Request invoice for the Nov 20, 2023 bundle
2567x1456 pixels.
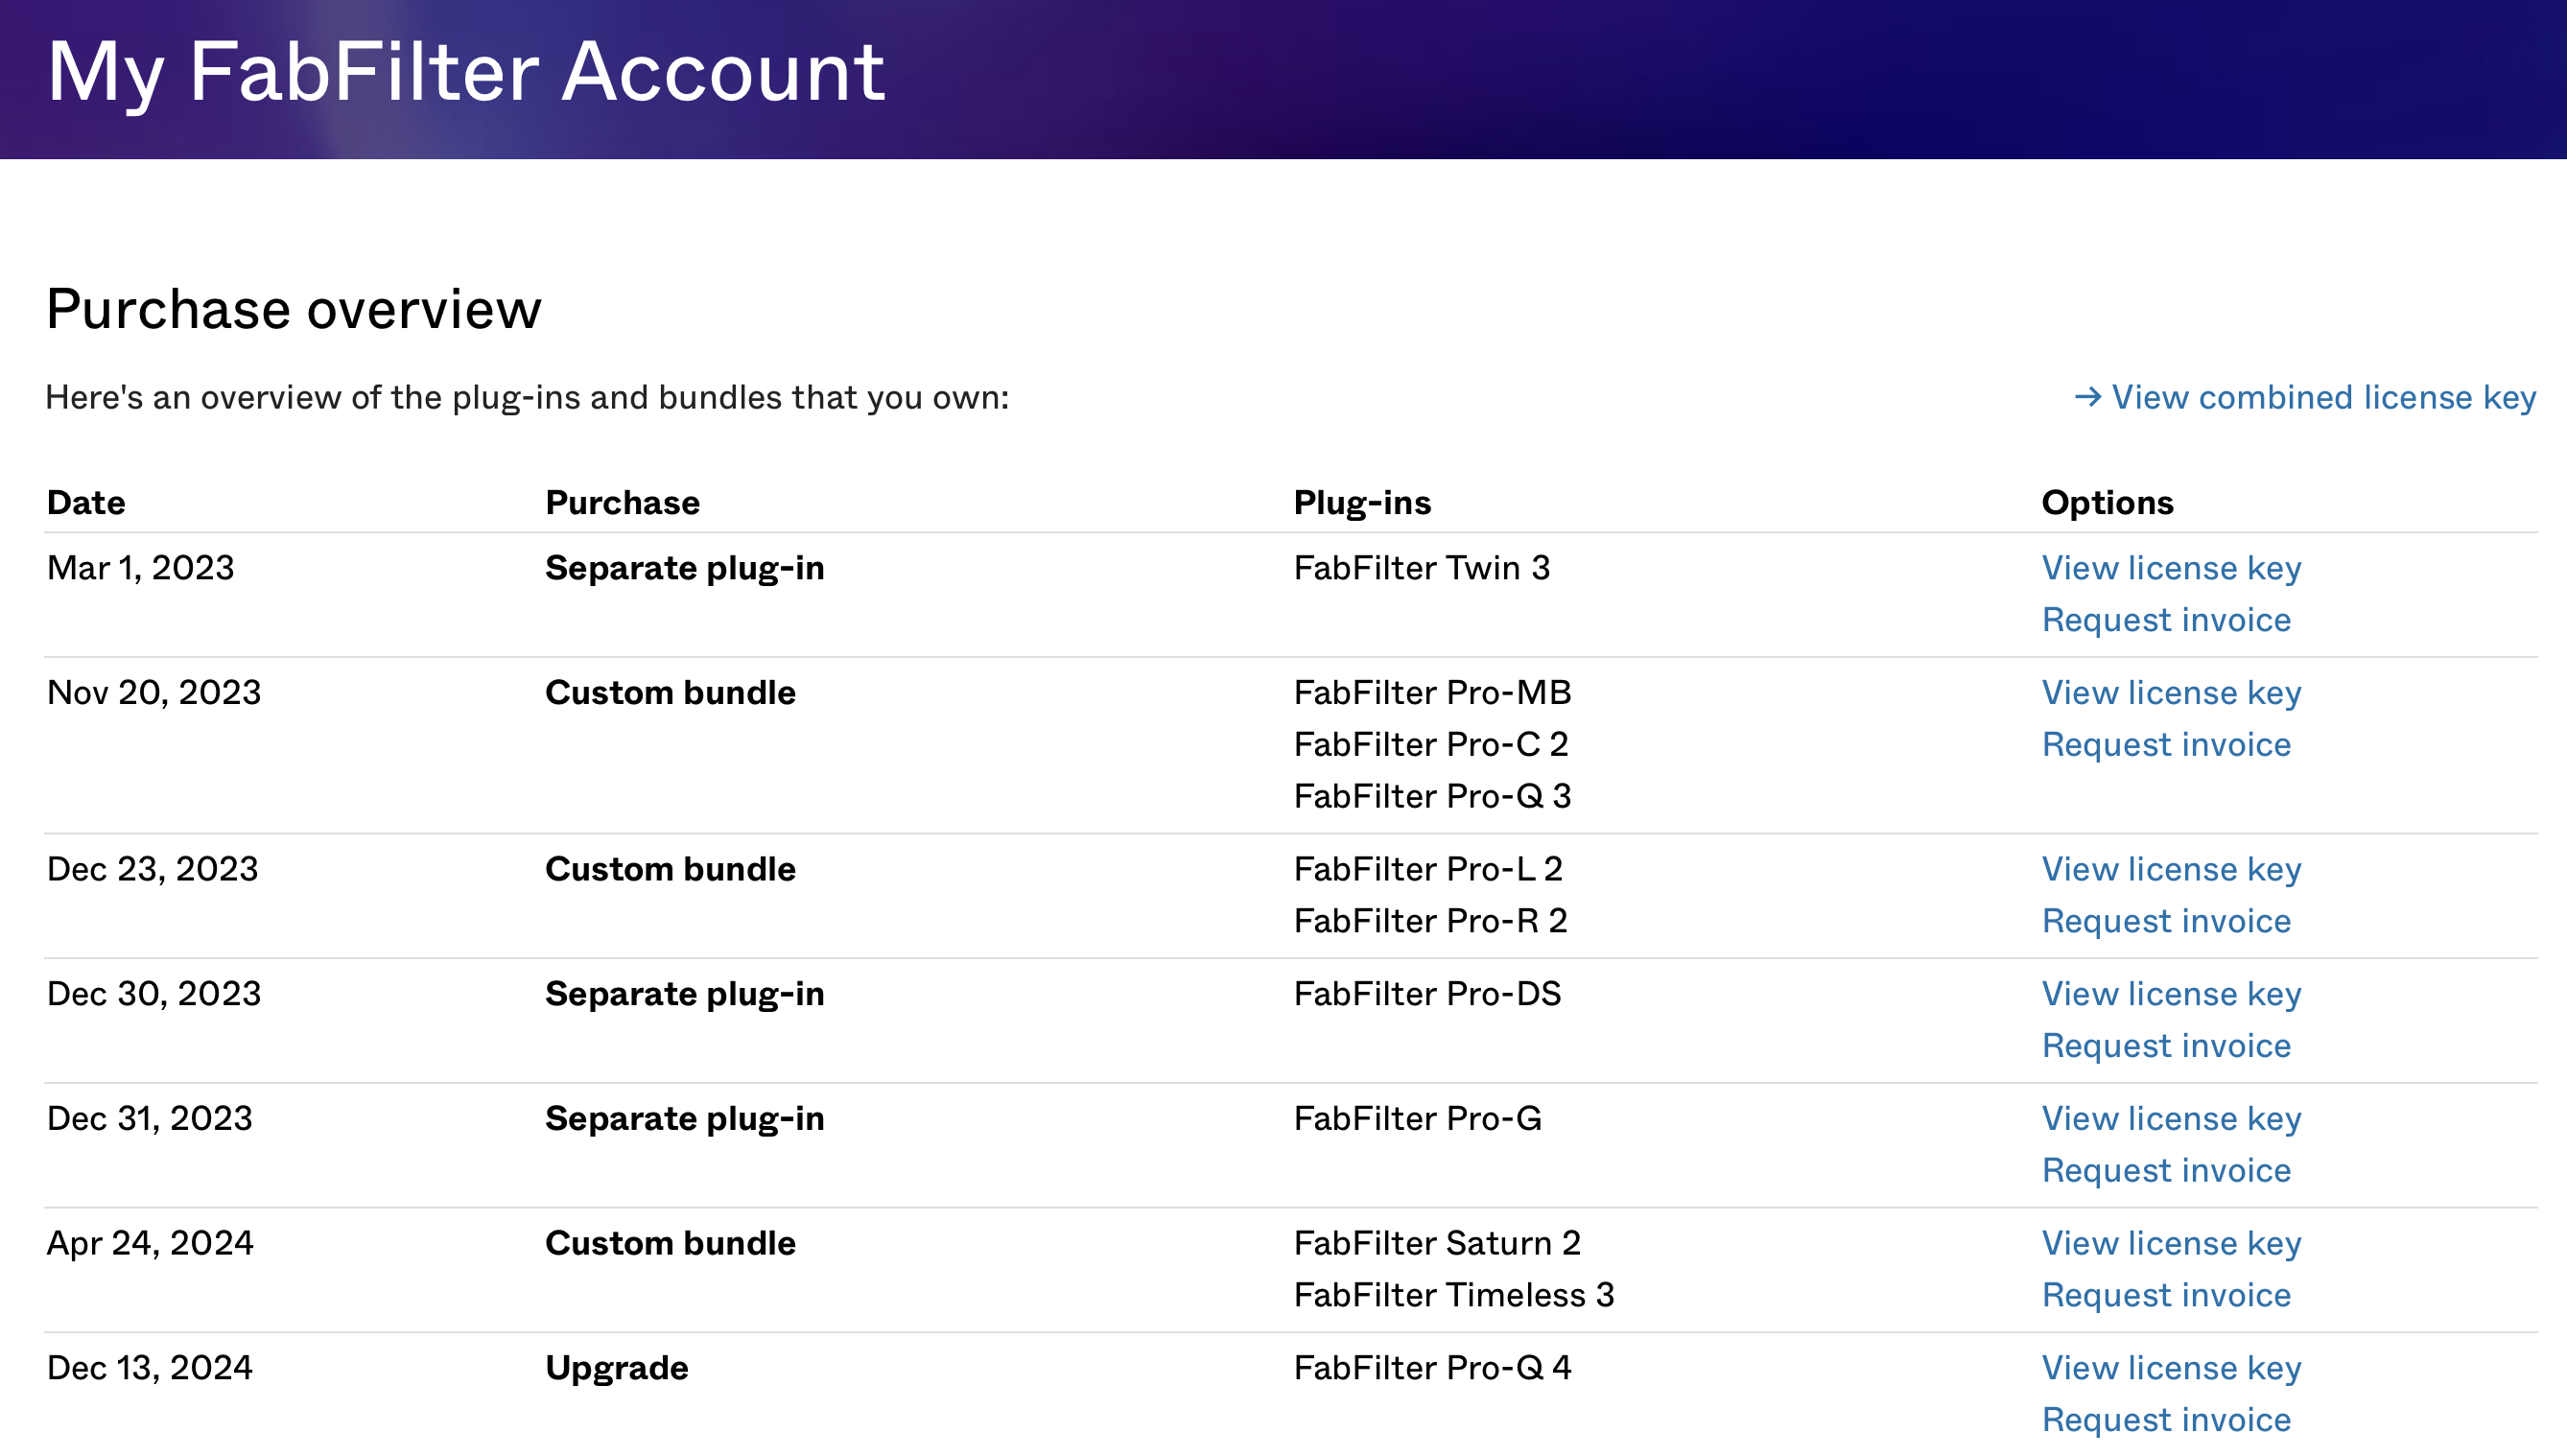click(2165, 745)
